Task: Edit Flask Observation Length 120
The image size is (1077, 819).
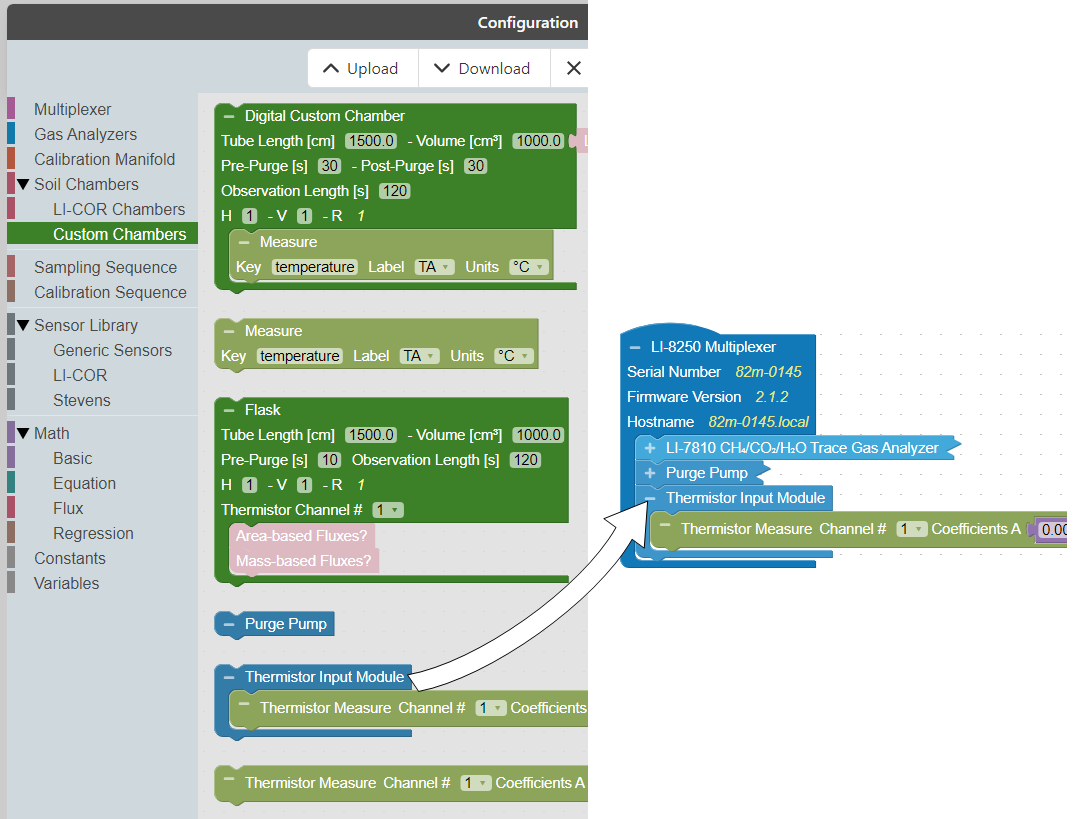Action: click(x=525, y=460)
